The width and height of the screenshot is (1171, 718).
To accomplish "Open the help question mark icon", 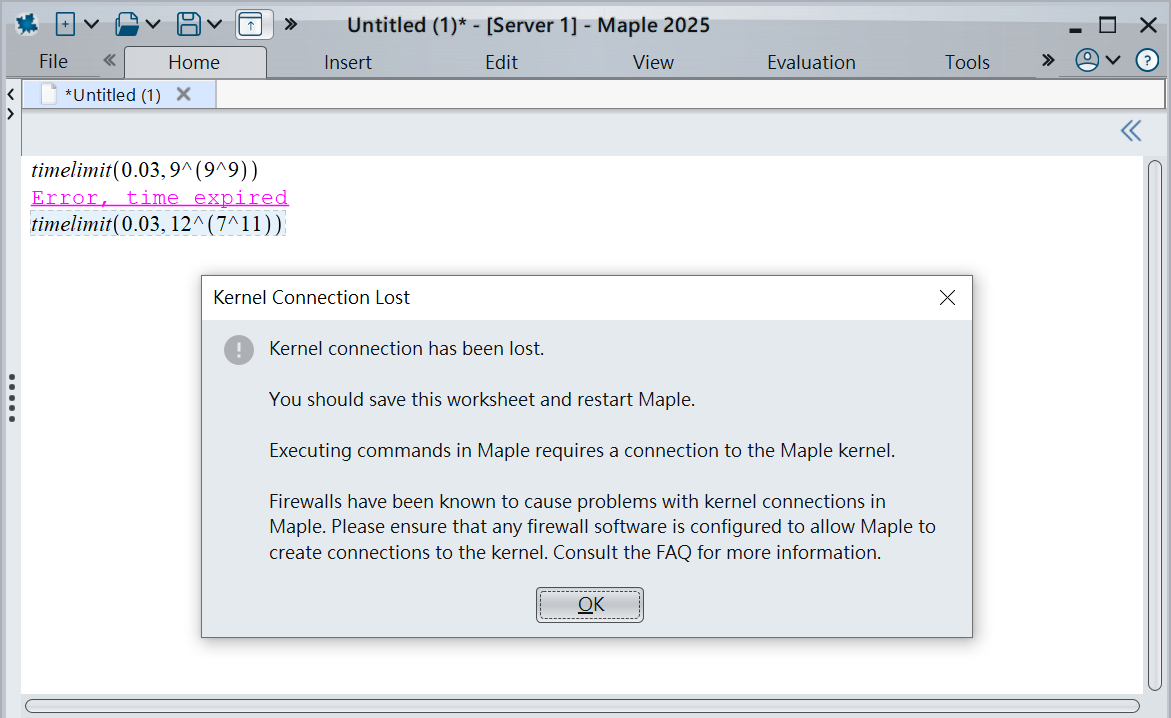I will click(1147, 61).
